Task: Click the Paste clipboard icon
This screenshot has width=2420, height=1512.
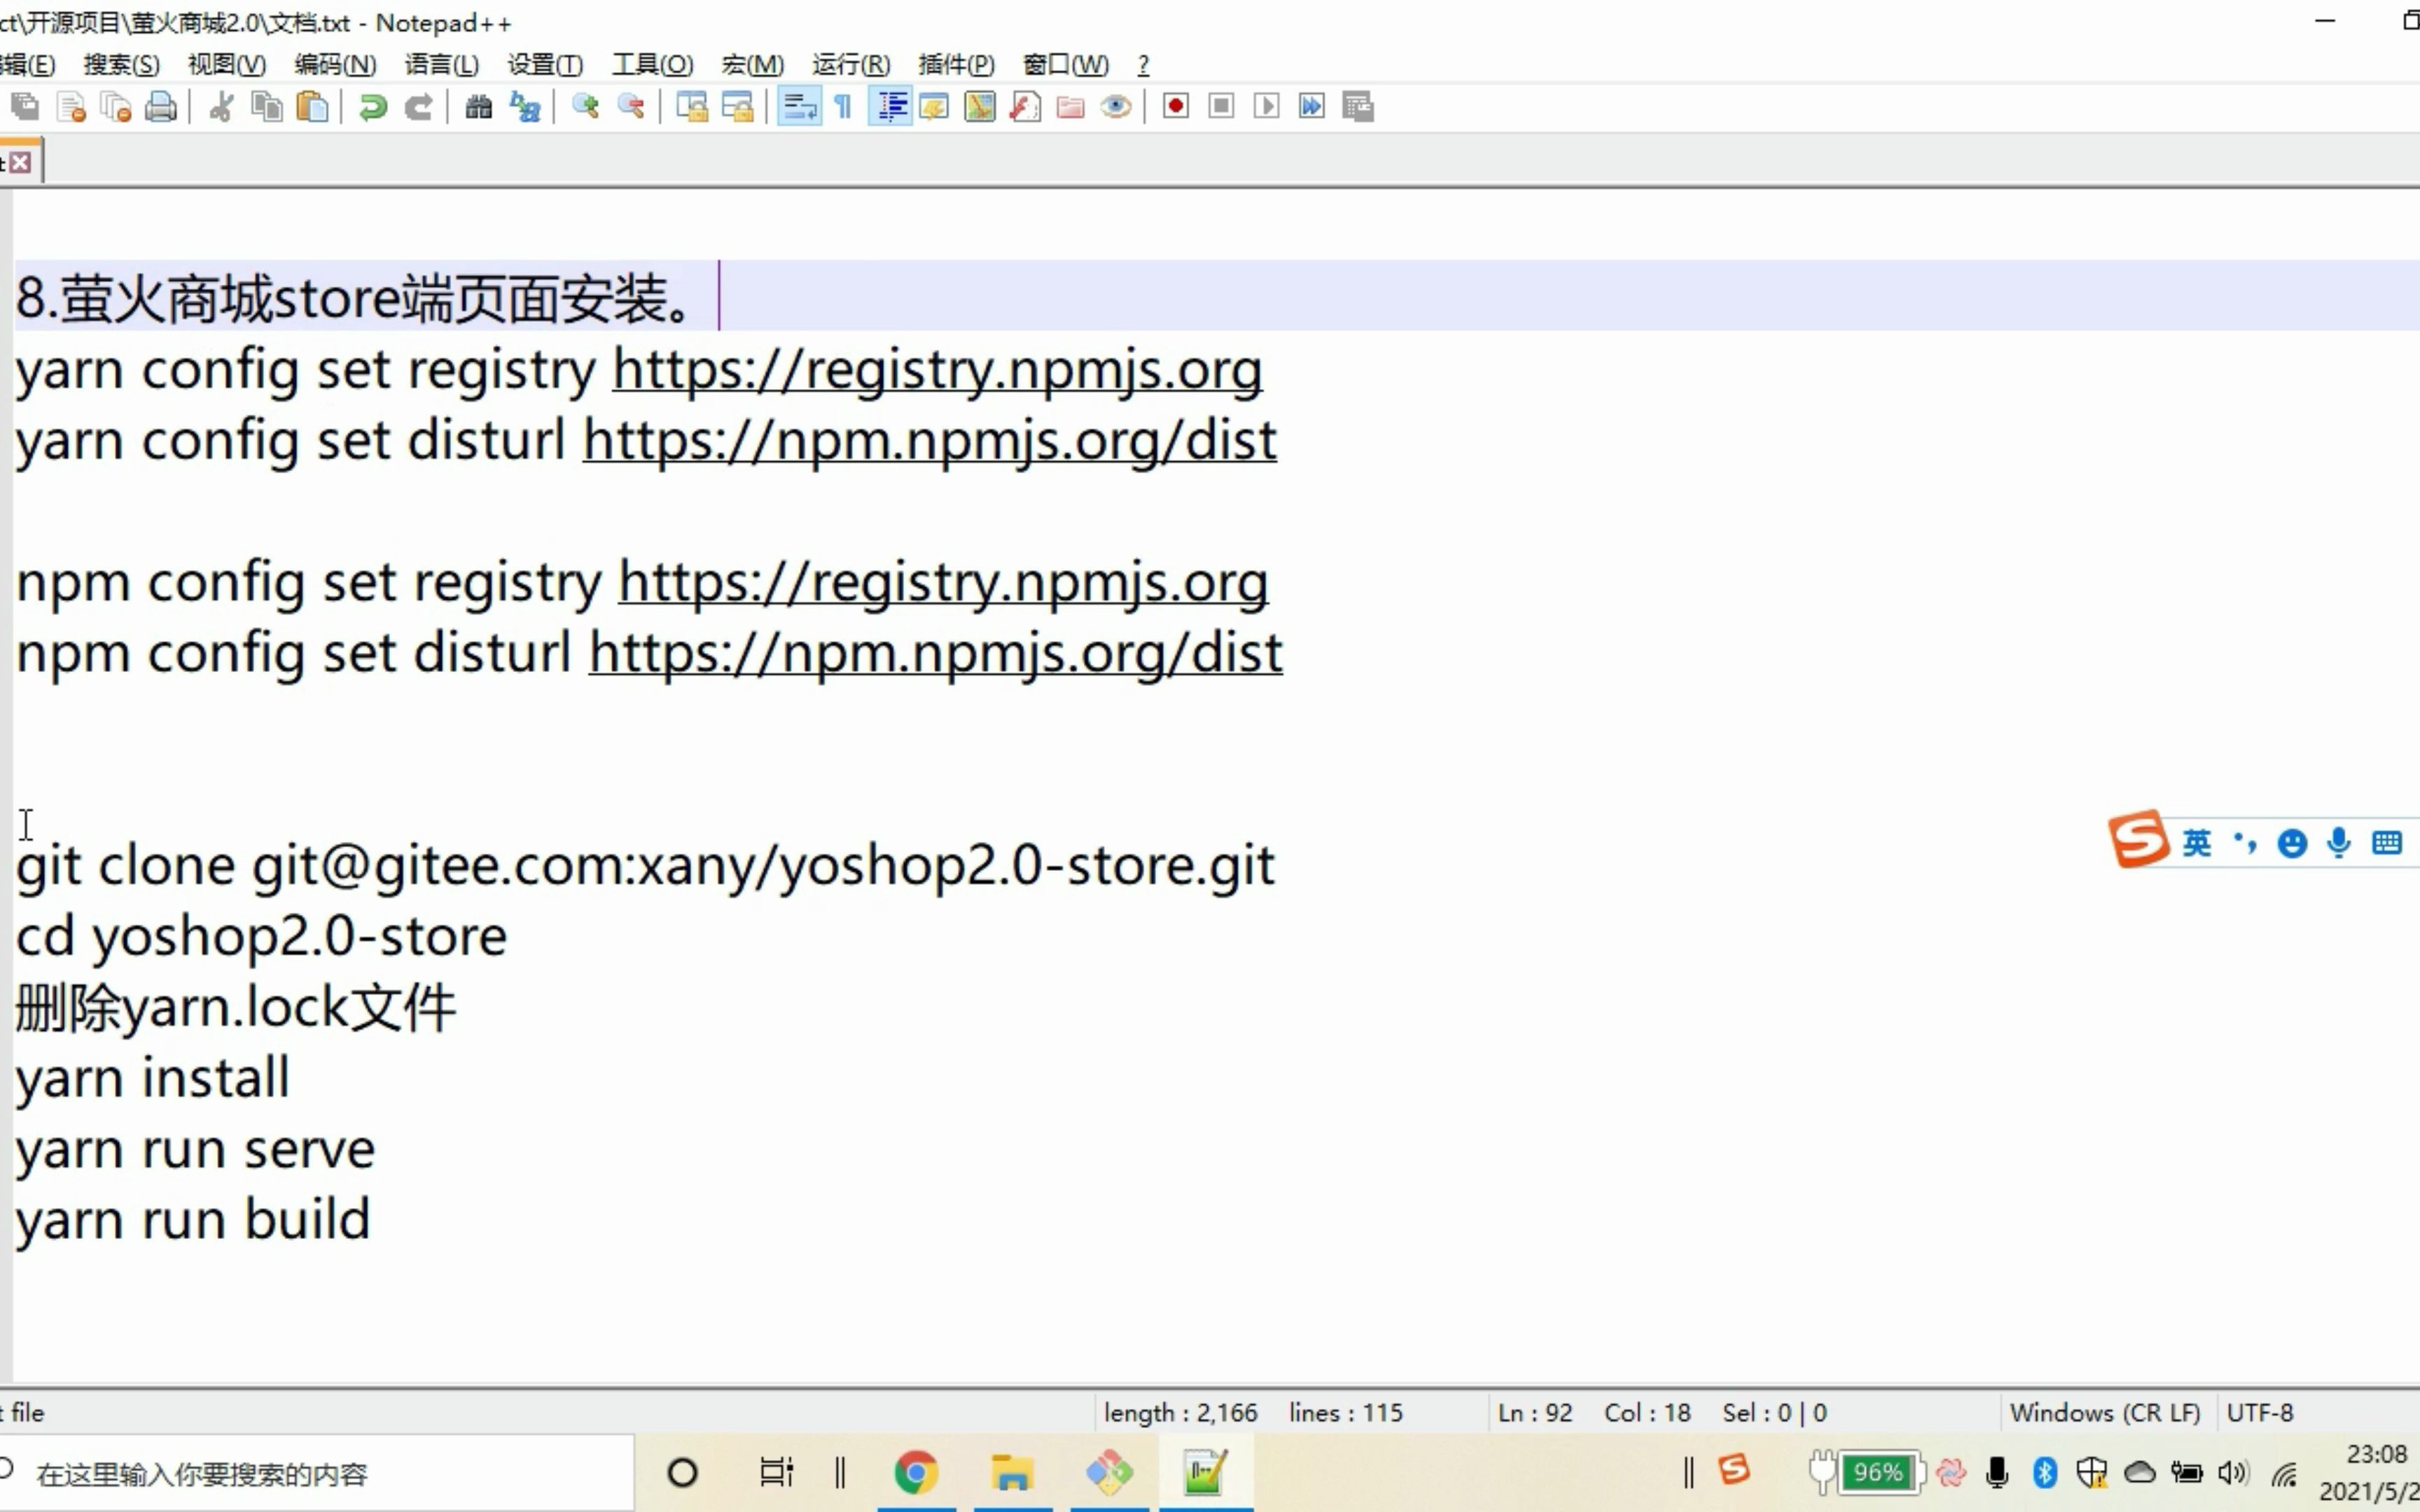Action: coord(312,106)
